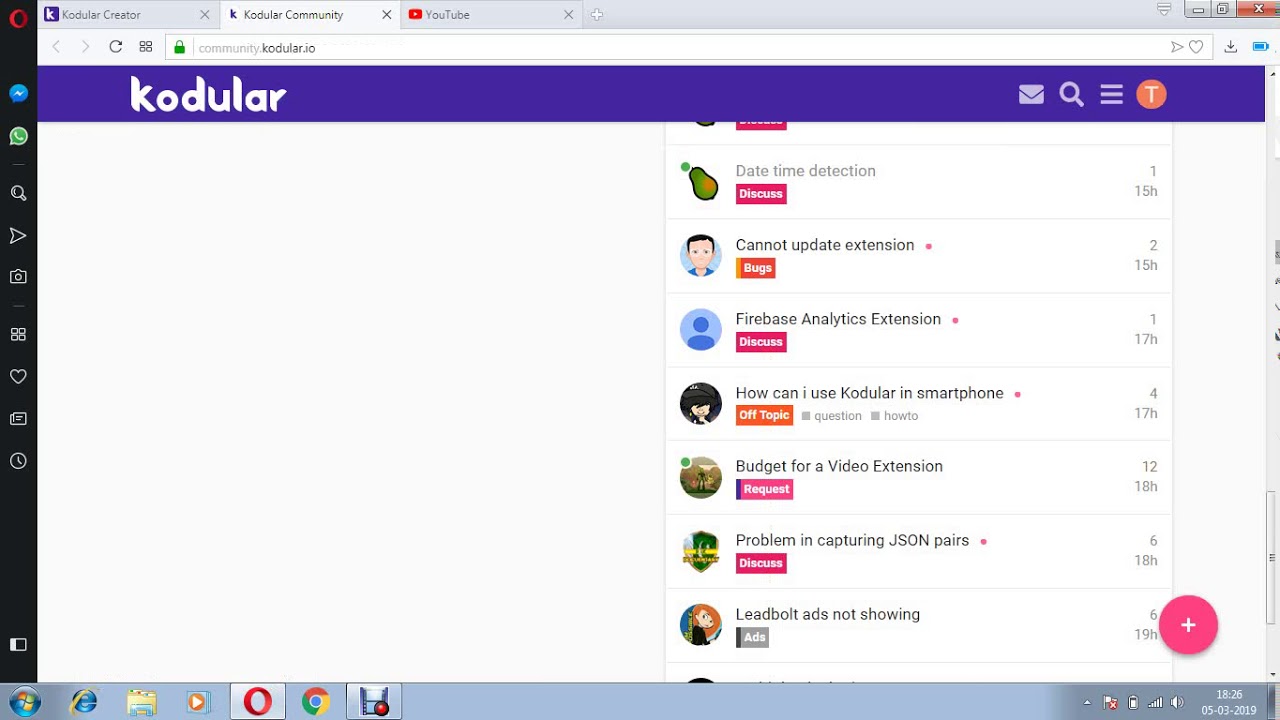
Task: Open a new browser tab
Action: 597,15
